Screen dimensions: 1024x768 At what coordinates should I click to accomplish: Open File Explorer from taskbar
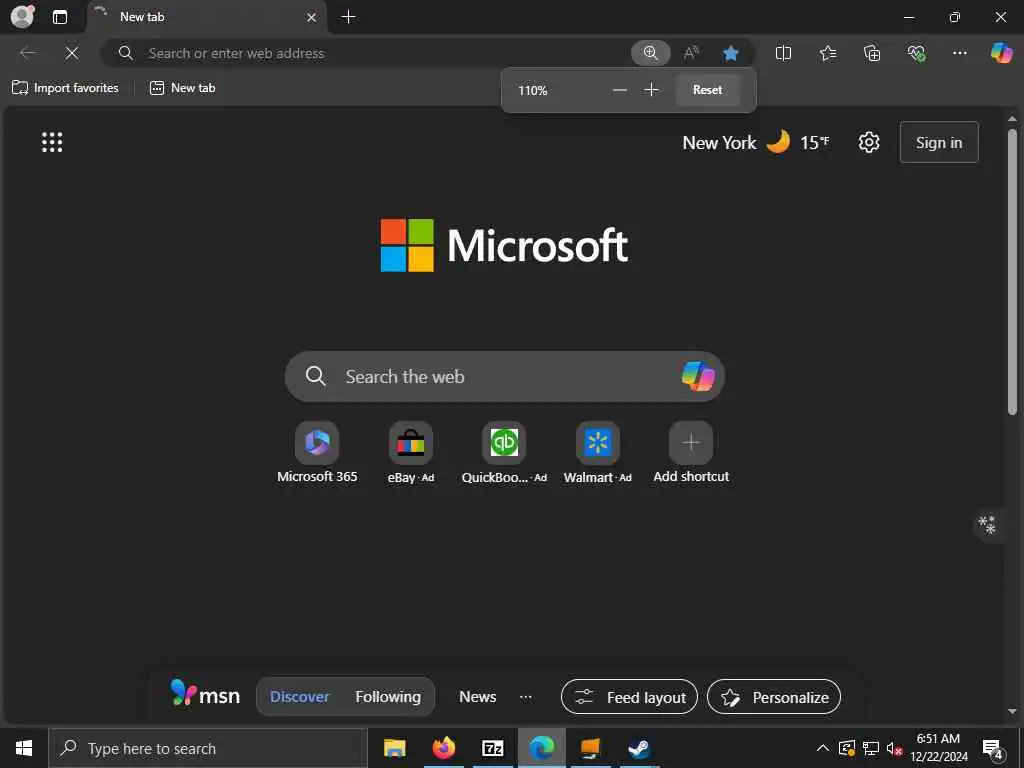click(x=394, y=748)
